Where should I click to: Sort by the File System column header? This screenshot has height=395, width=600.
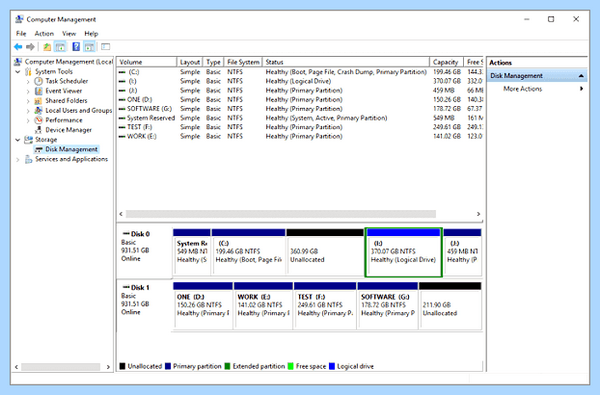click(x=243, y=62)
